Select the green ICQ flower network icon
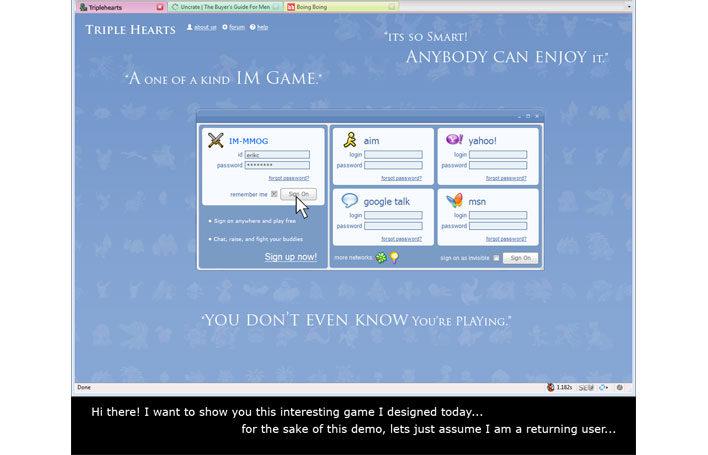Viewport: 708px width, 455px height. (x=381, y=258)
